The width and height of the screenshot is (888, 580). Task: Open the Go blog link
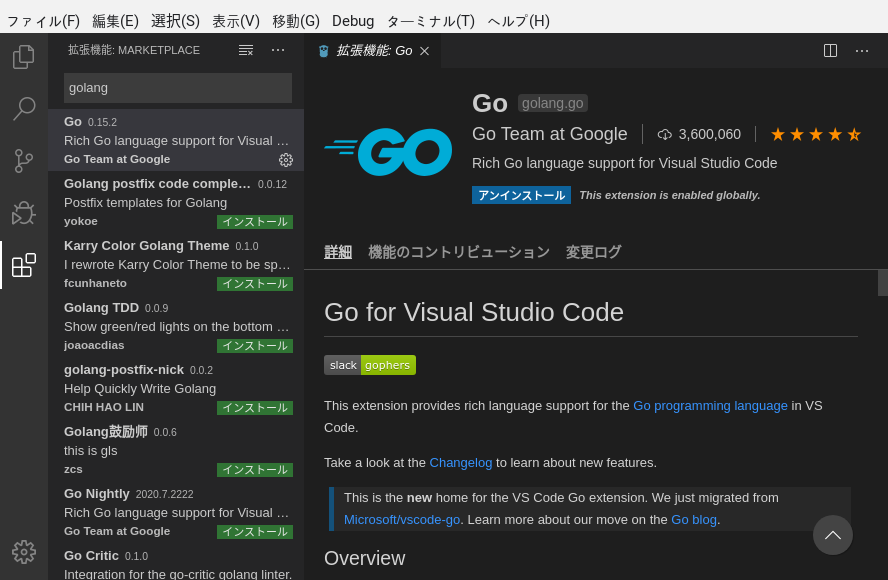[694, 519]
